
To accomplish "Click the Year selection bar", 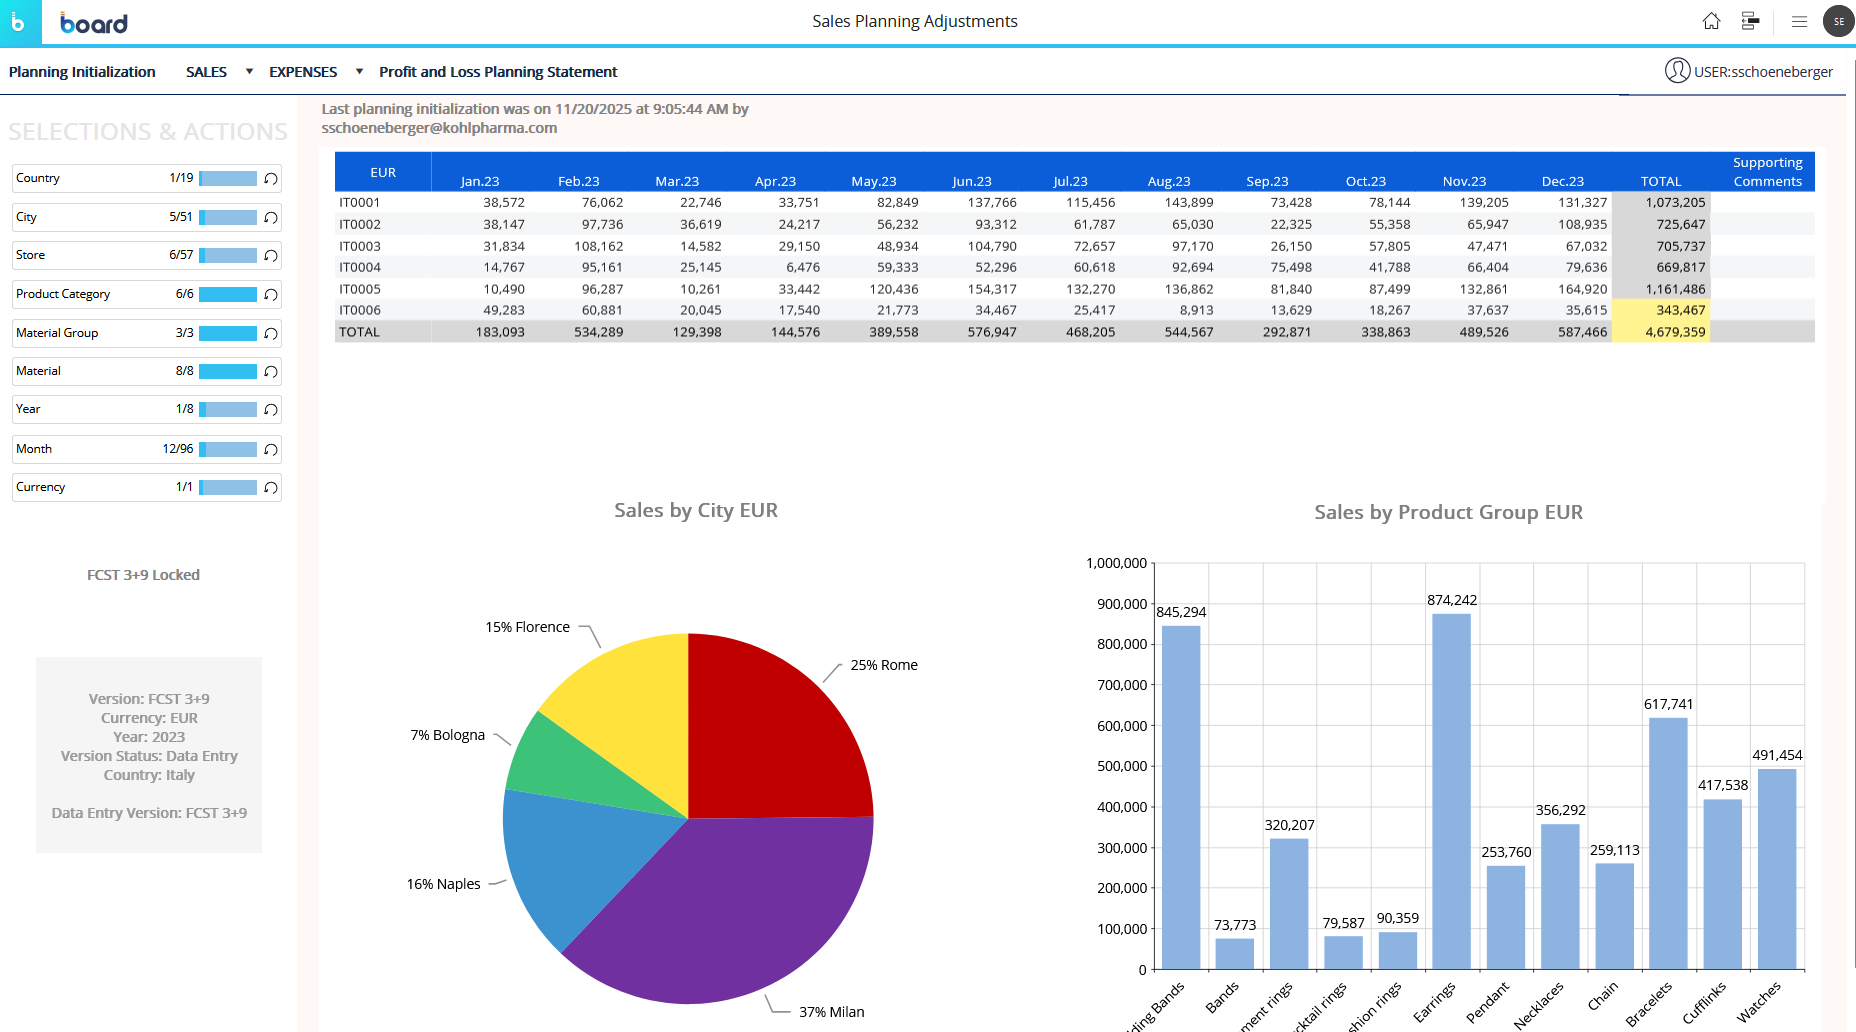I will coord(228,410).
